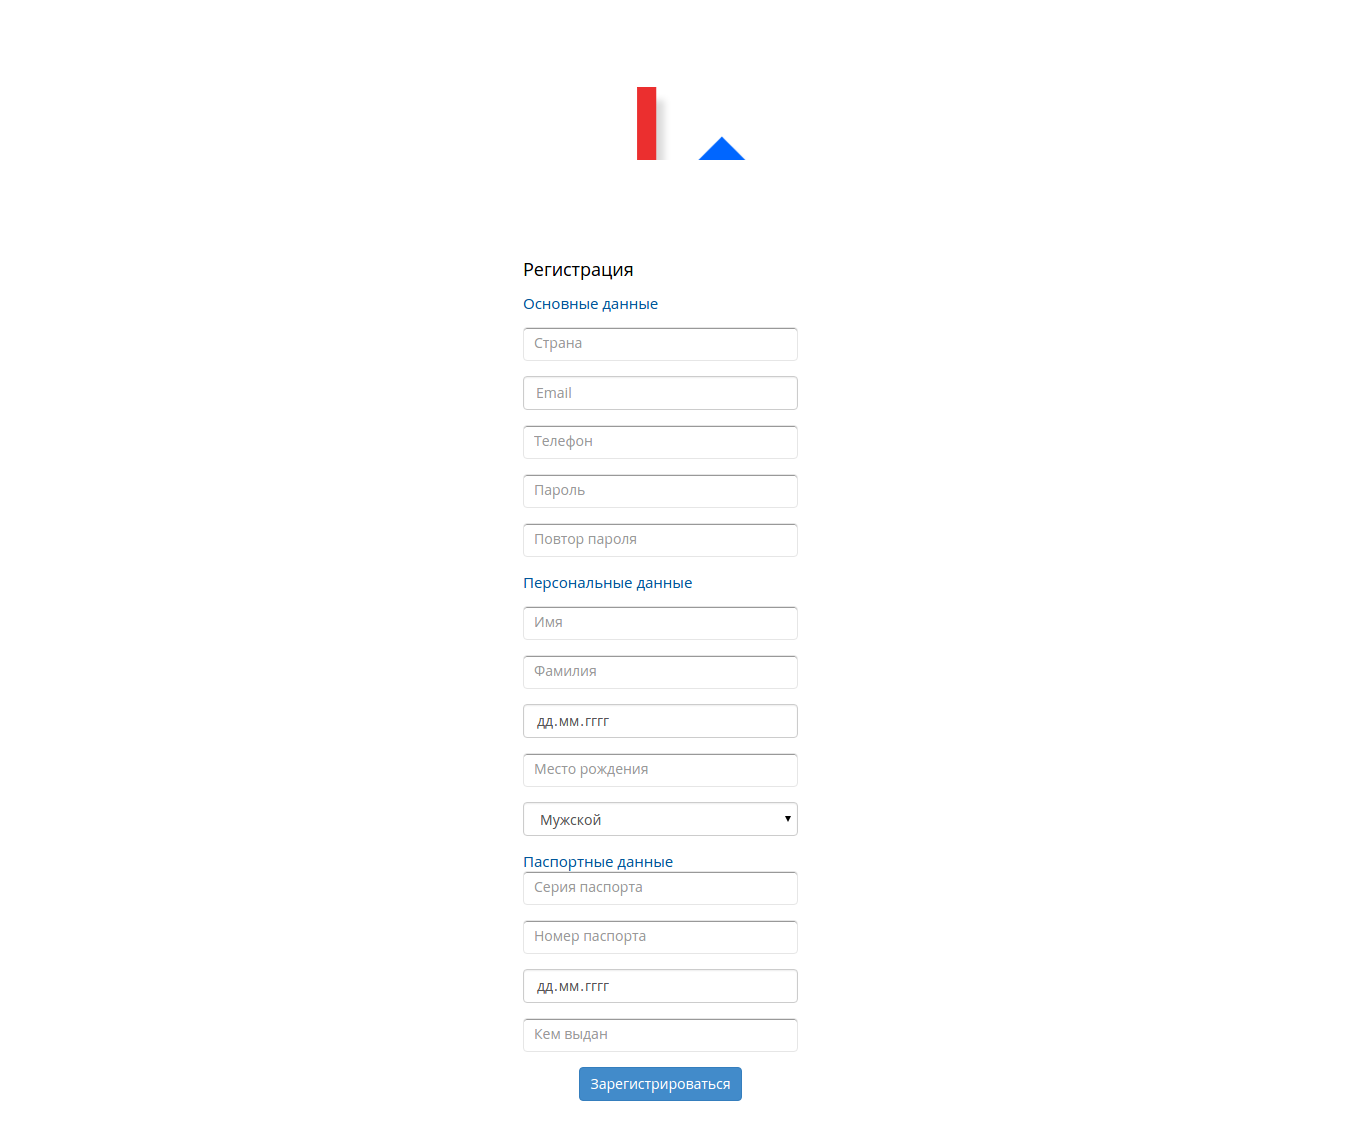Open the birth date picker field дд.мм.гггг
This screenshot has width=1351, height=1130.
point(660,720)
